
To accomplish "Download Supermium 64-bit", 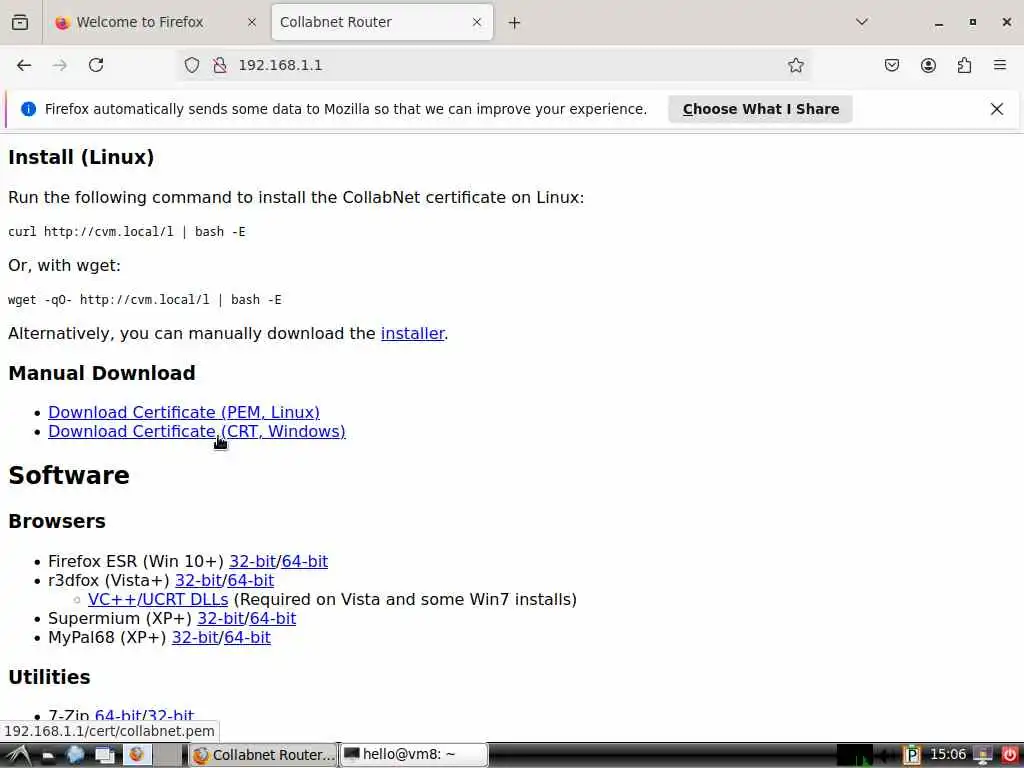I will [273, 618].
